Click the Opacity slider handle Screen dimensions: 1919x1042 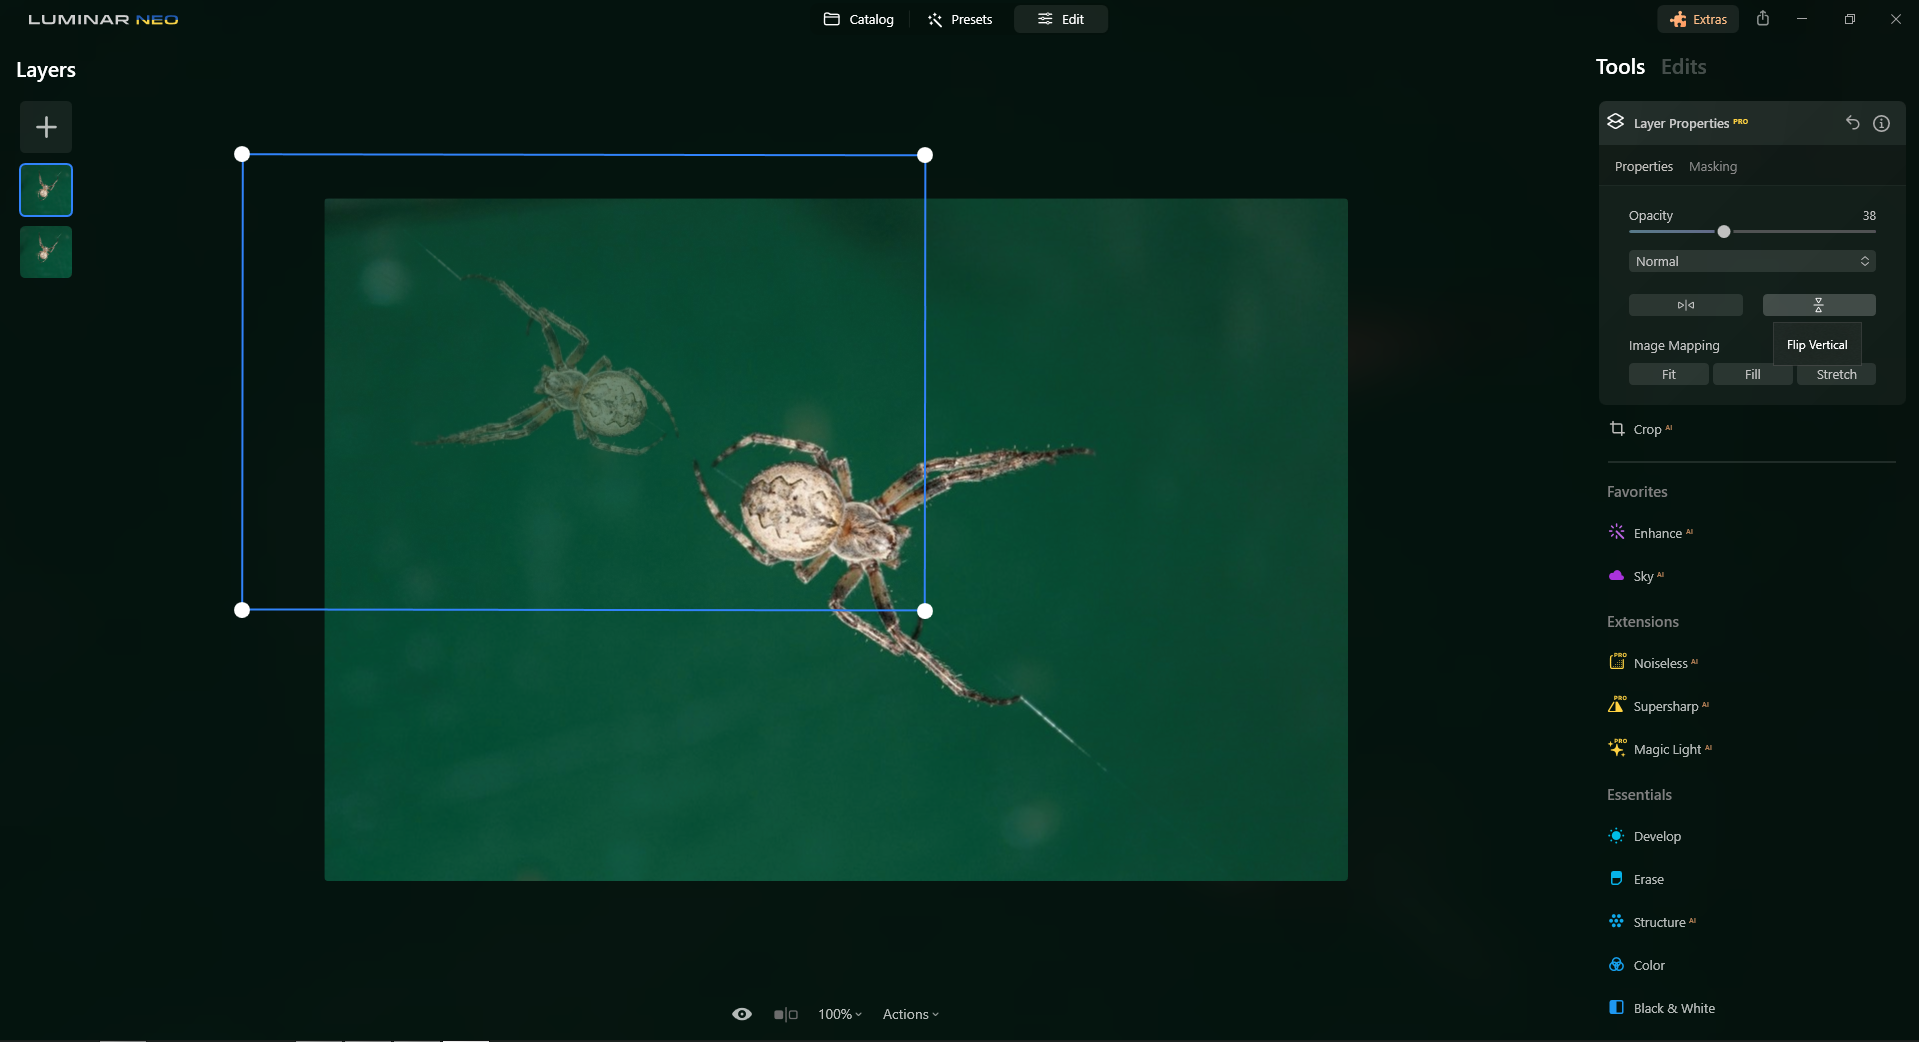1724,232
